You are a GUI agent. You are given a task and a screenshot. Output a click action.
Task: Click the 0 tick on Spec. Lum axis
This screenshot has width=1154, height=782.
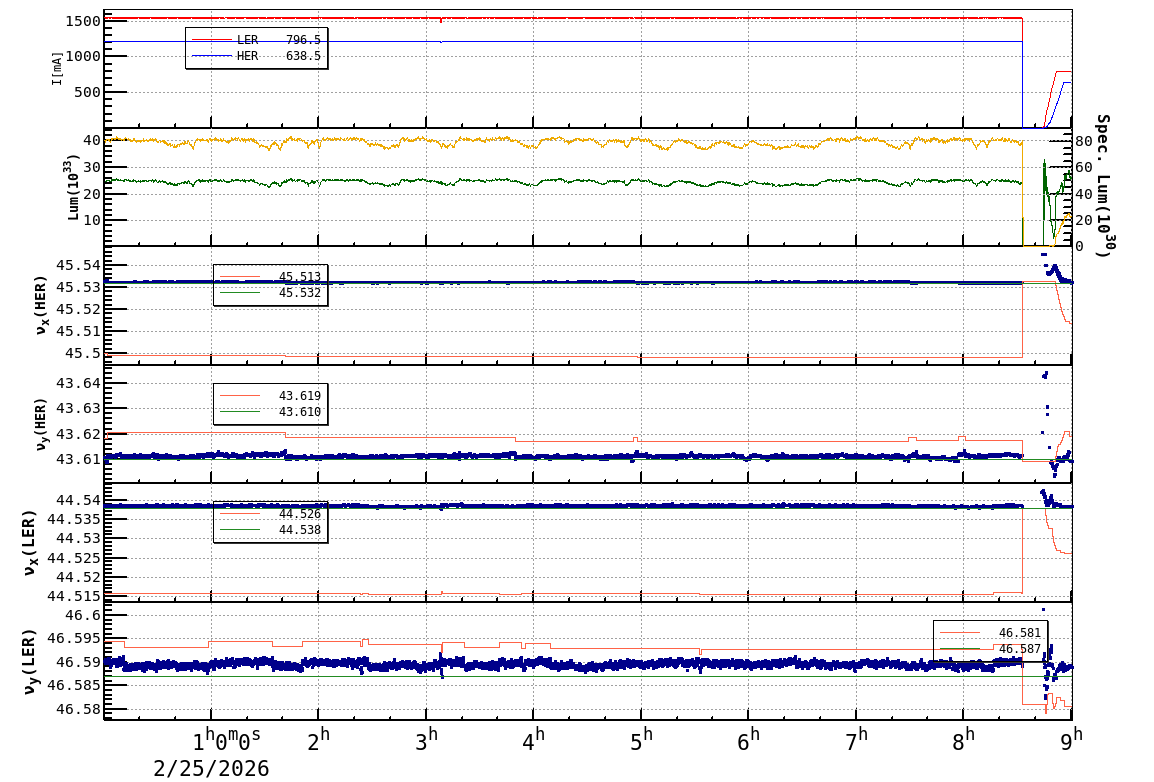click(1079, 246)
